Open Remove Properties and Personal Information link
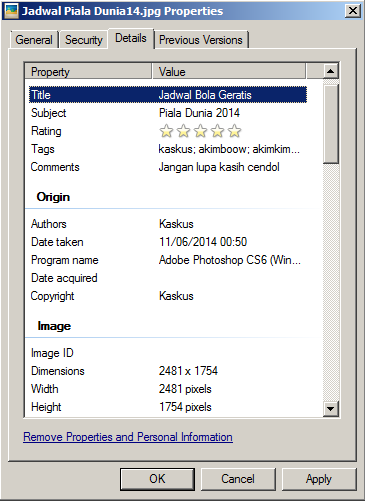Screen dimensions: 365x501 [x=128, y=437]
